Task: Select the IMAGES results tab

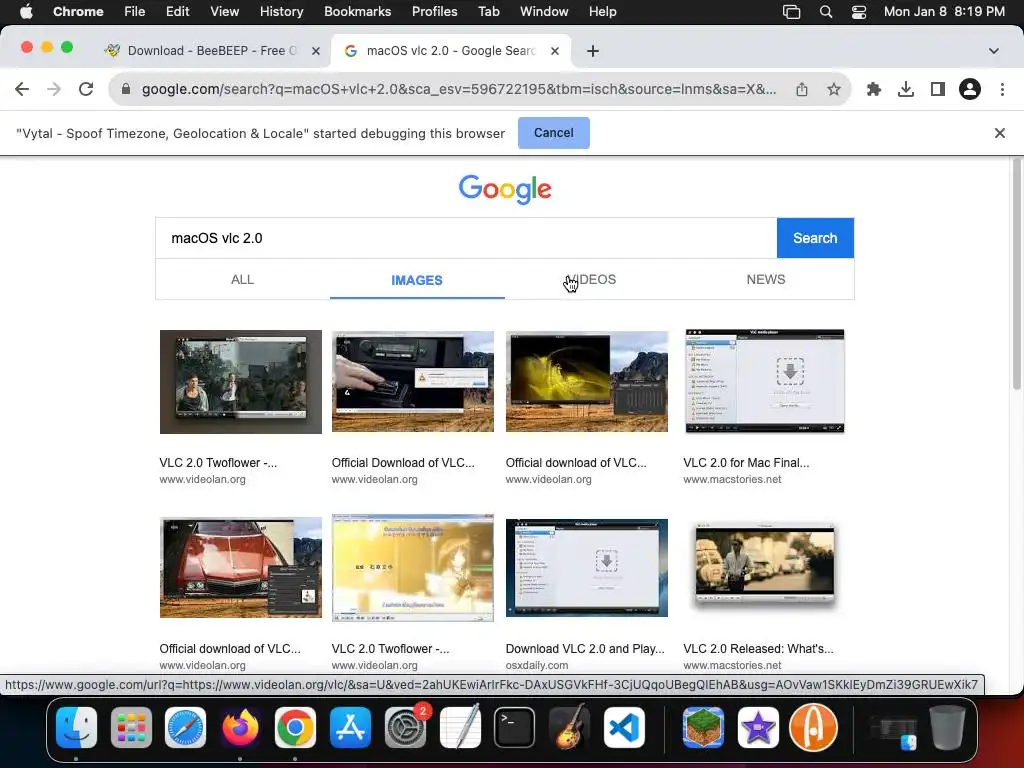Action: pyautogui.click(x=417, y=280)
